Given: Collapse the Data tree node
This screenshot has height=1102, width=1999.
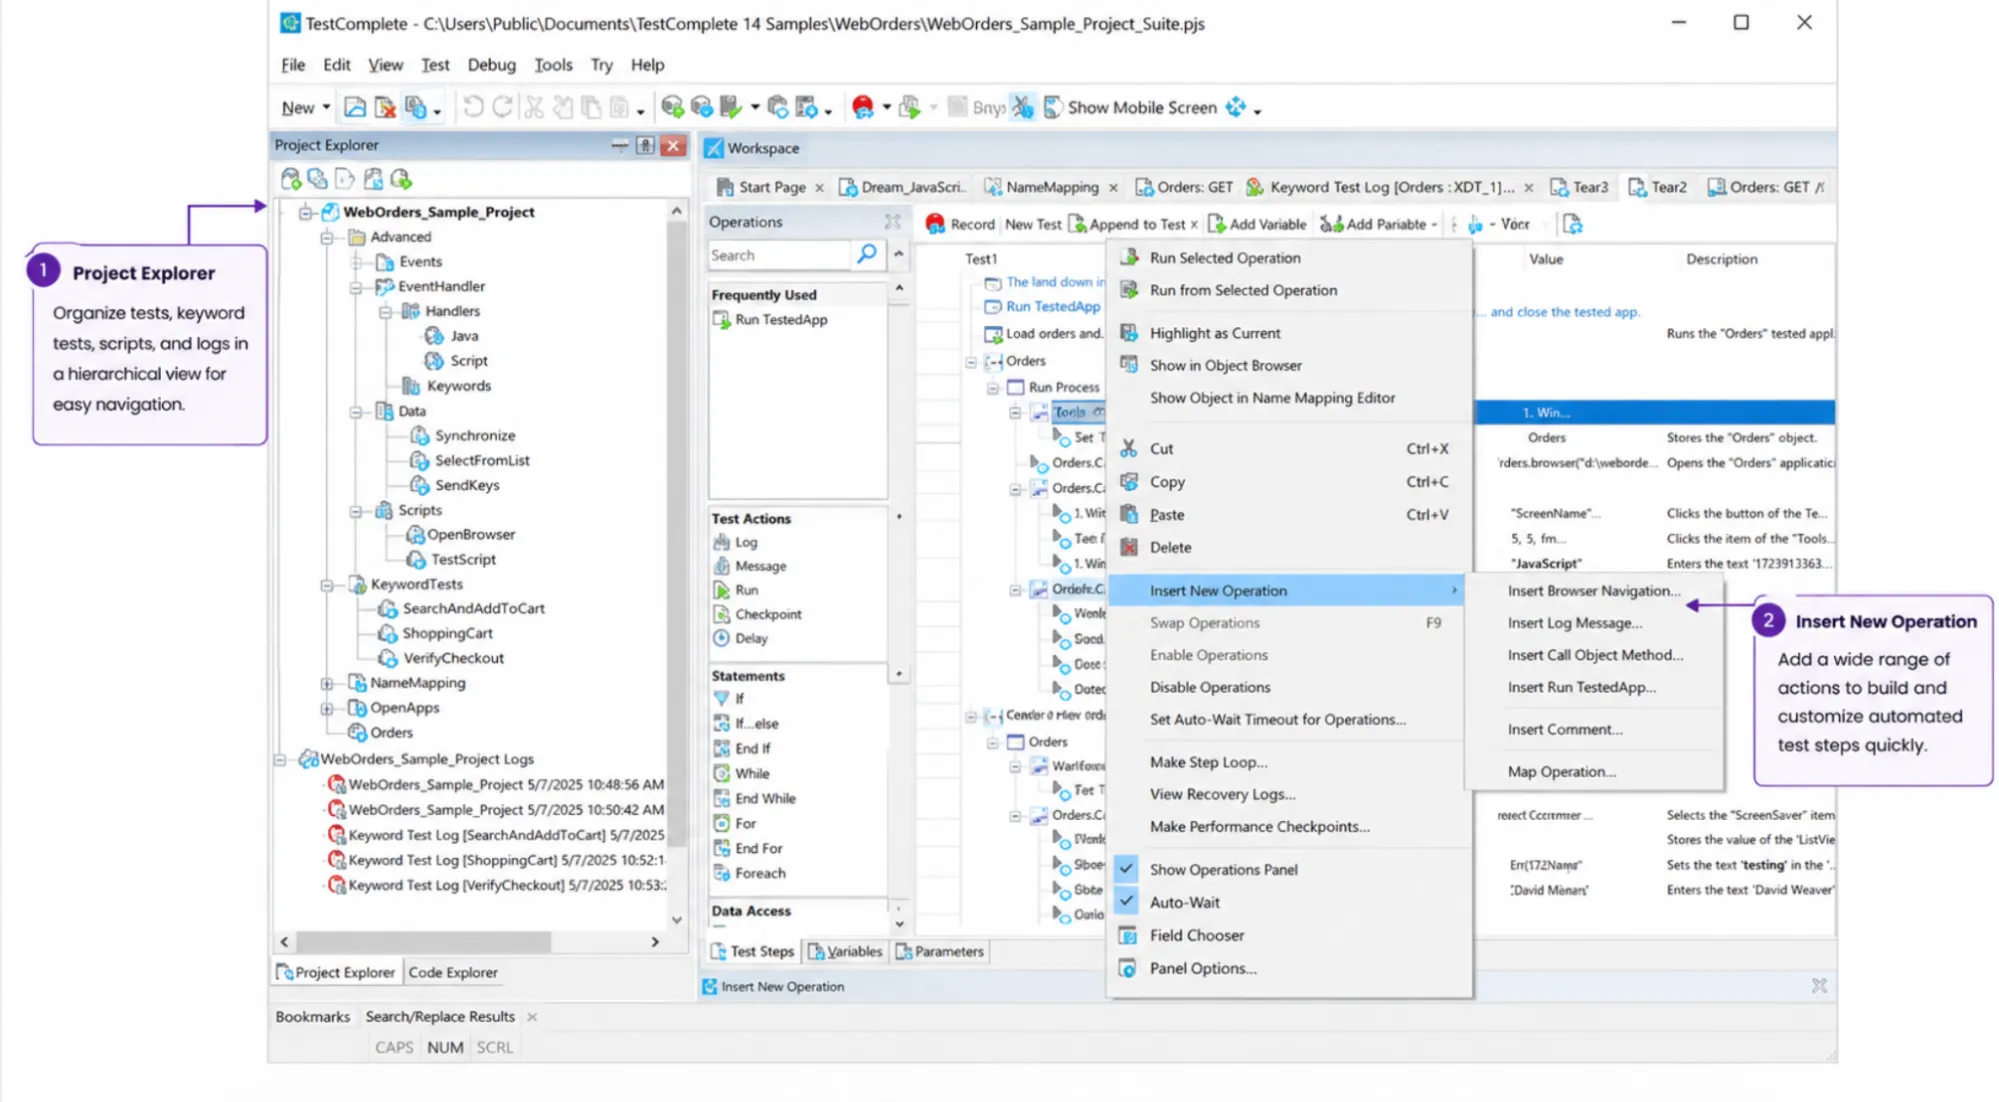Looking at the screenshot, I should point(356,411).
